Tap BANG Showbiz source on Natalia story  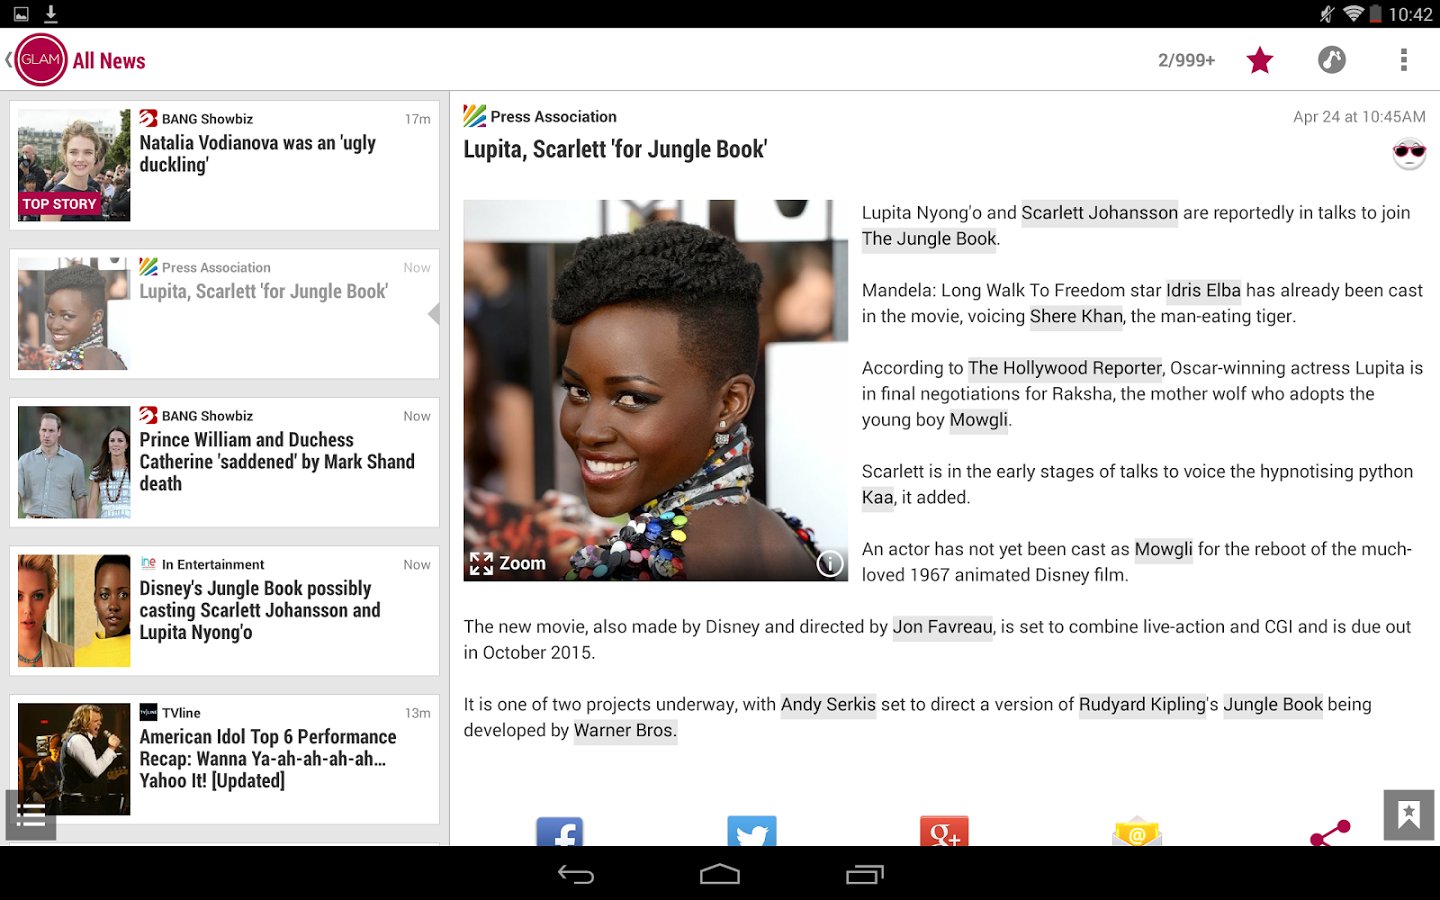(196, 119)
